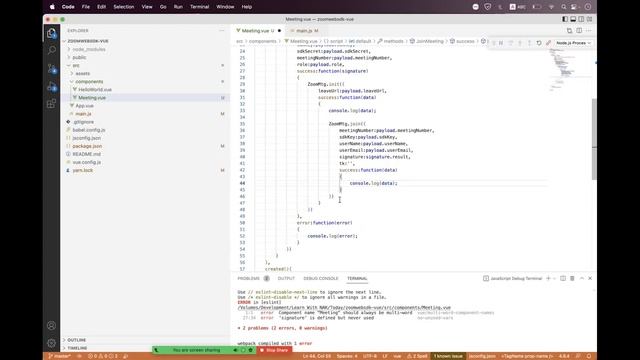Click the Ln 44 cursor position status item

(x=317, y=356)
